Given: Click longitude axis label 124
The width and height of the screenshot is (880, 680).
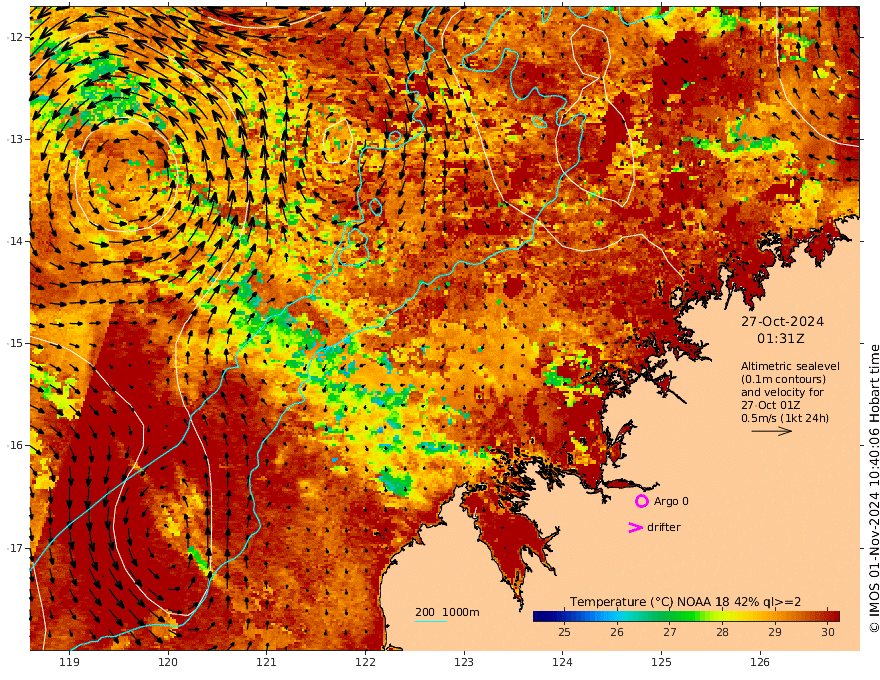Looking at the screenshot, I should pyautogui.click(x=562, y=662).
